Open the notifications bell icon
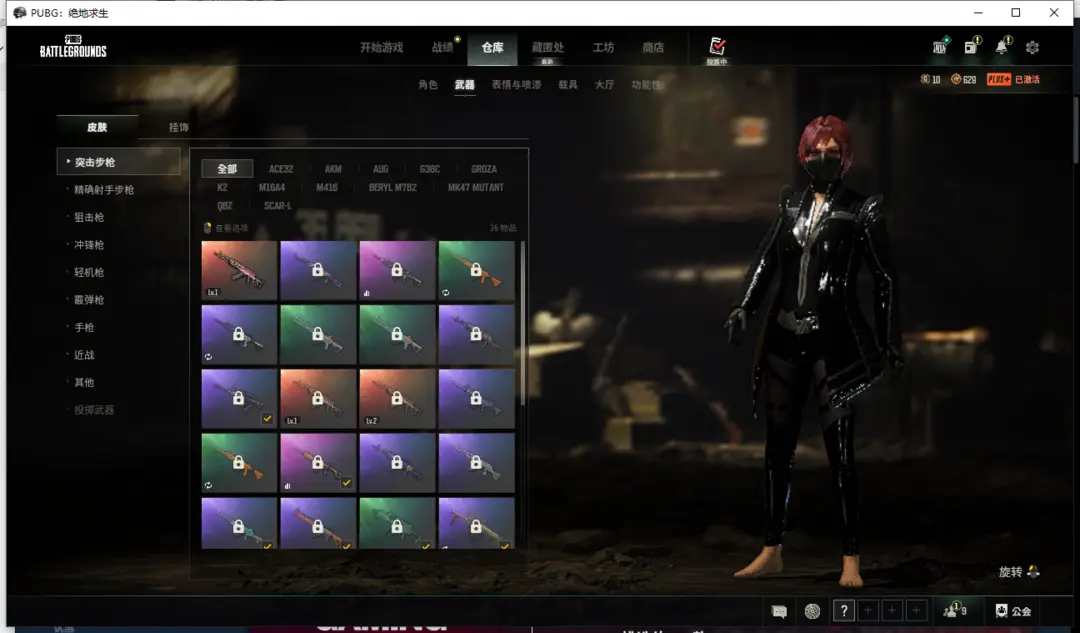The image size is (1080, 633). [x=1002, y=46]
